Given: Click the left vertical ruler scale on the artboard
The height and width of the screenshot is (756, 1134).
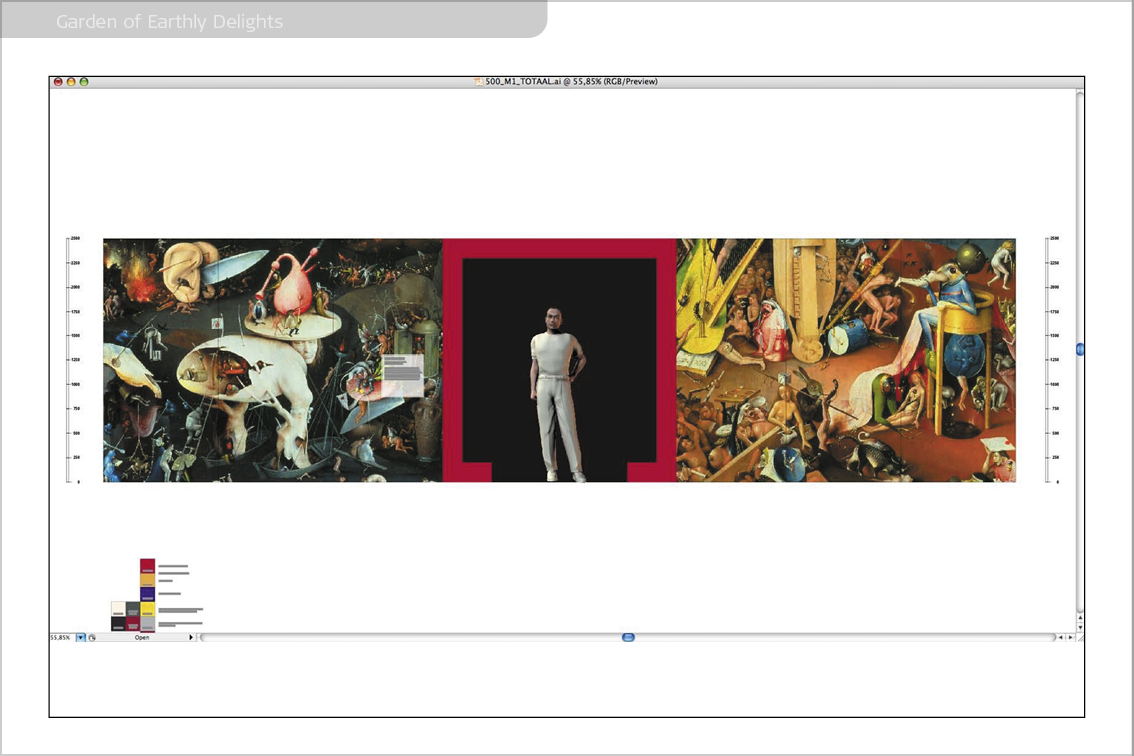Looking at the screenshot, I should tap(73, 360).
